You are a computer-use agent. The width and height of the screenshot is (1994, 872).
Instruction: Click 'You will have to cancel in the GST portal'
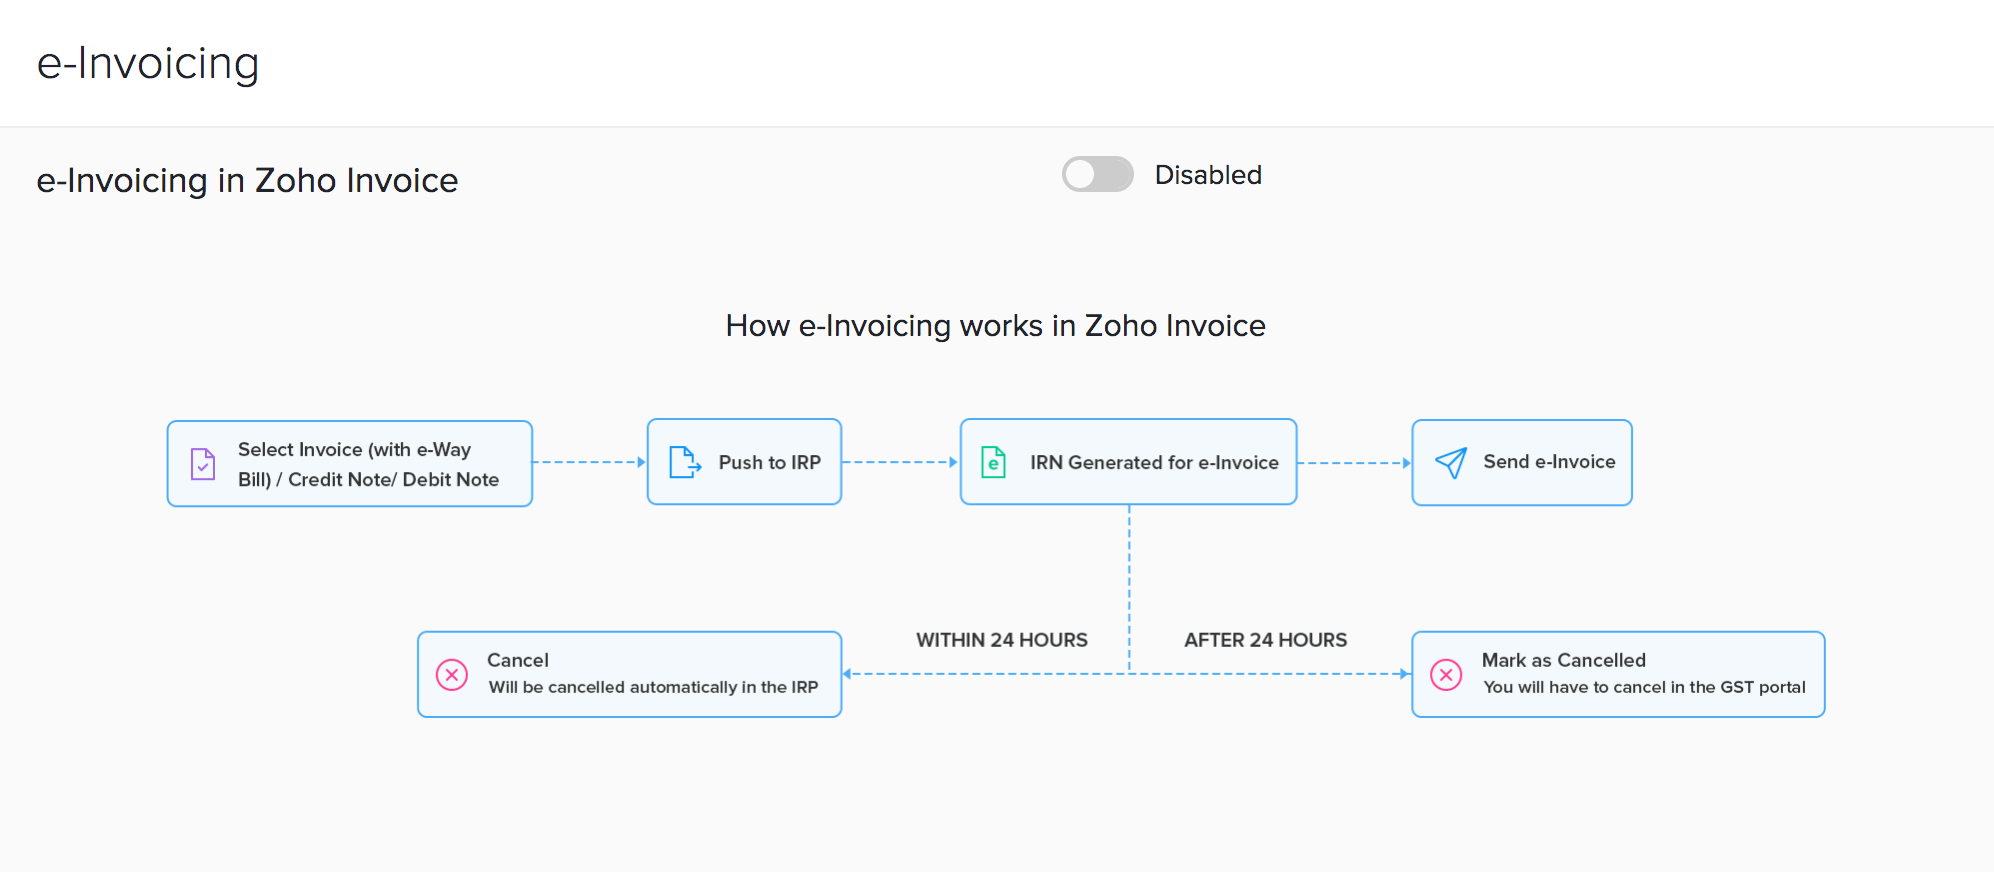(x=1644, y=687)
